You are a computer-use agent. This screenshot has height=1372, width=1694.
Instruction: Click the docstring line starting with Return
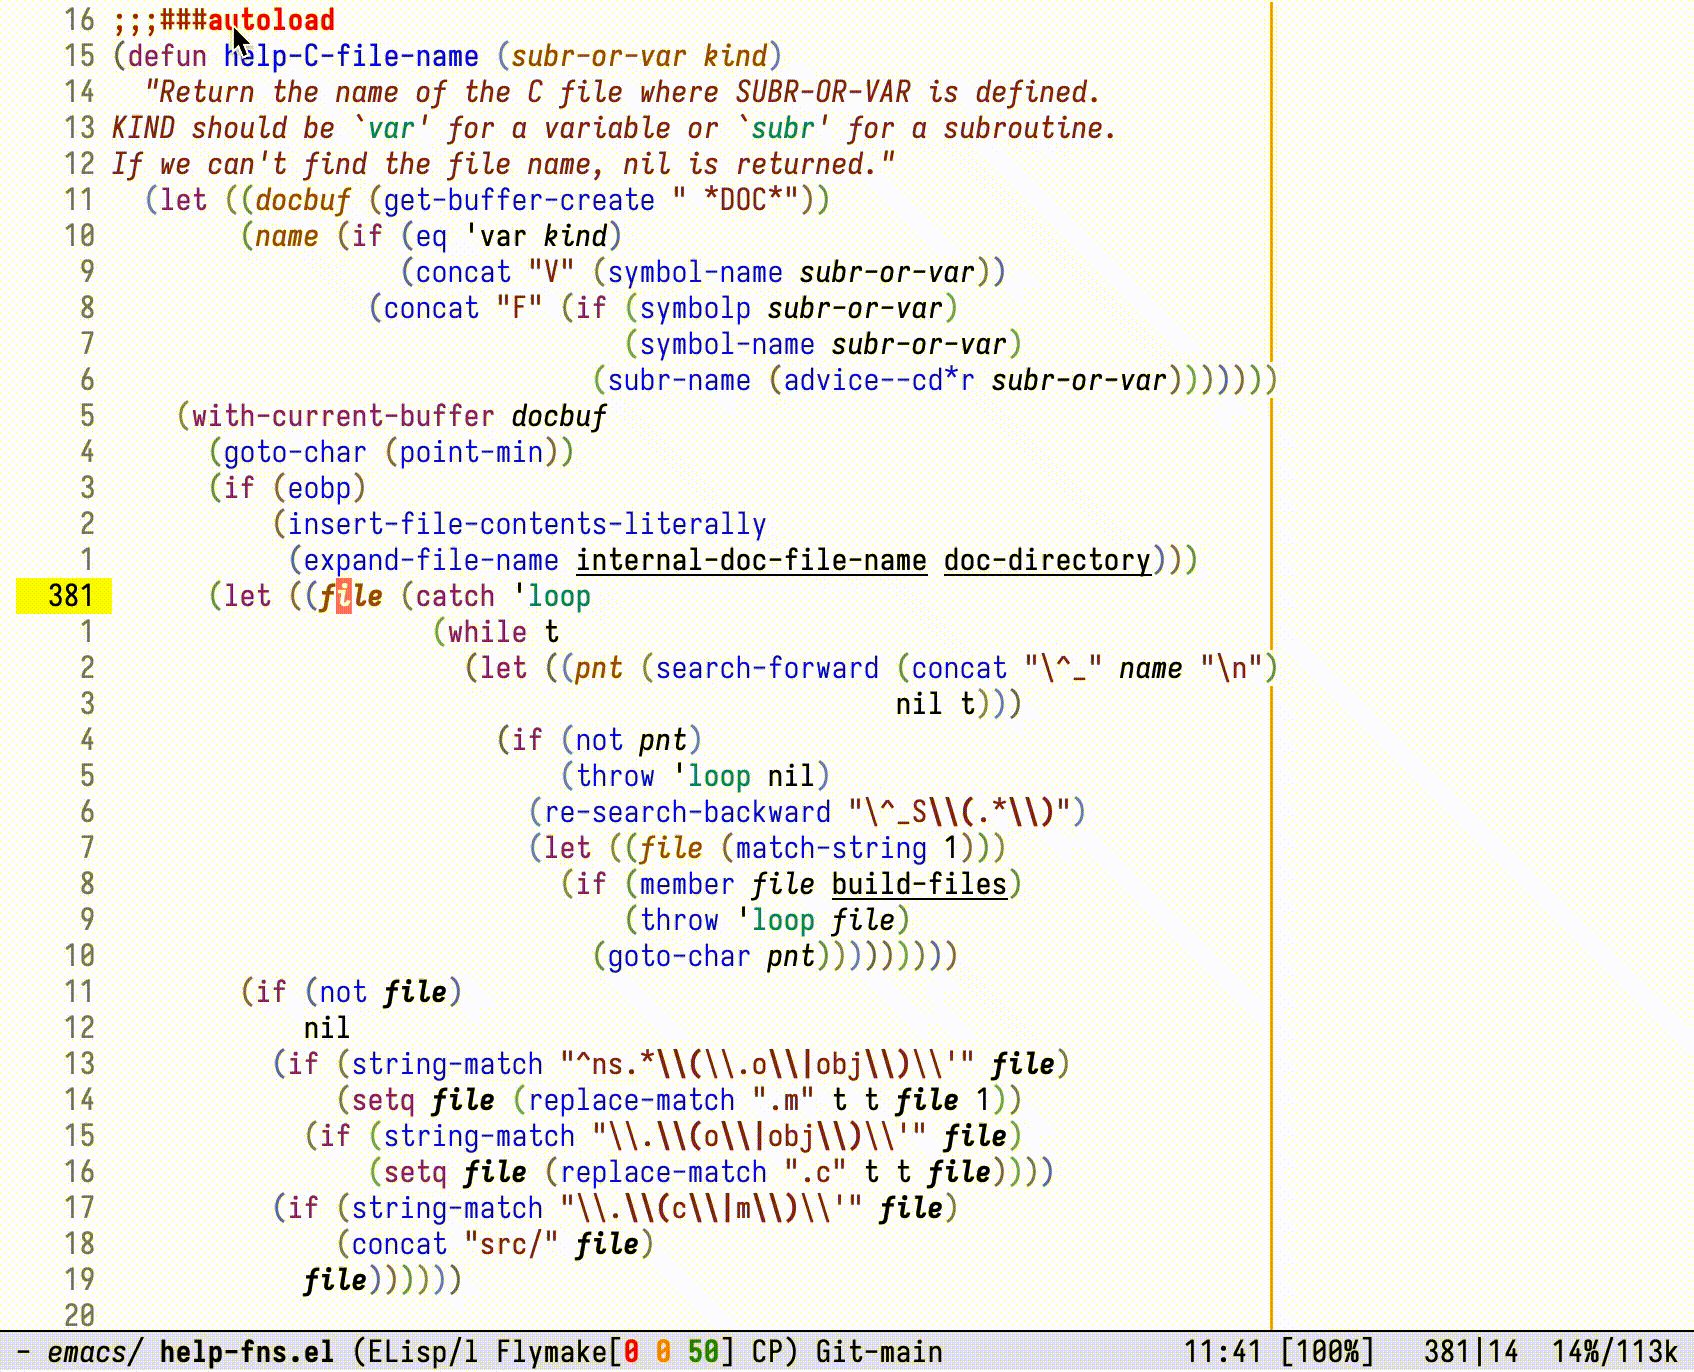pyautogui.click(x=622, y=92)
